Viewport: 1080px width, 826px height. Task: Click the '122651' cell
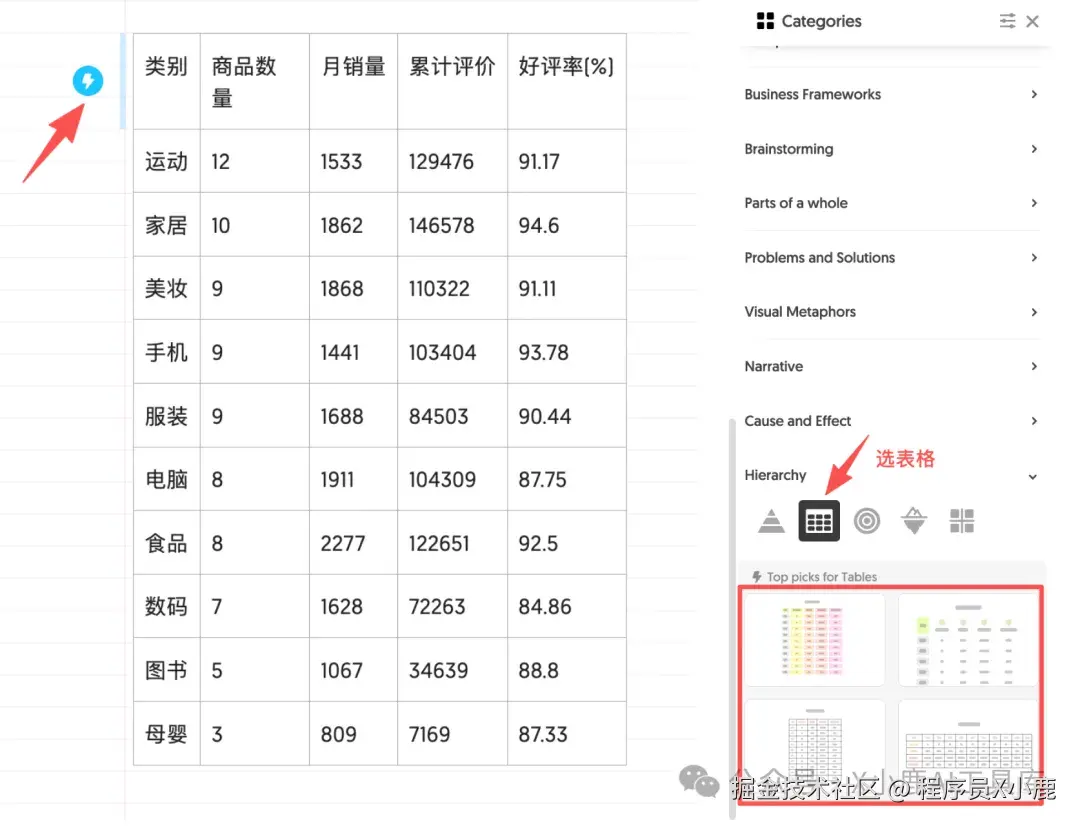coord(453,543)
